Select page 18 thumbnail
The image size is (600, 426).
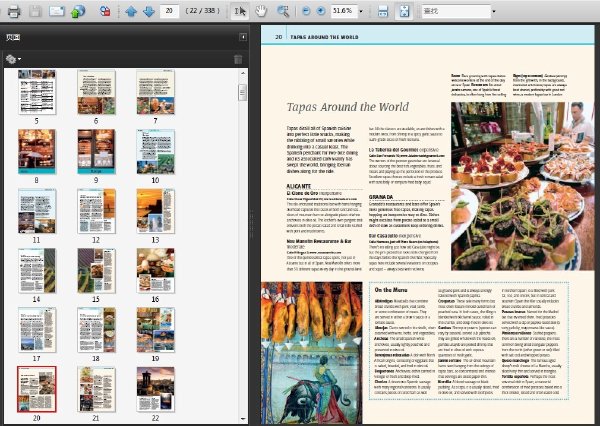click(96, 330)
